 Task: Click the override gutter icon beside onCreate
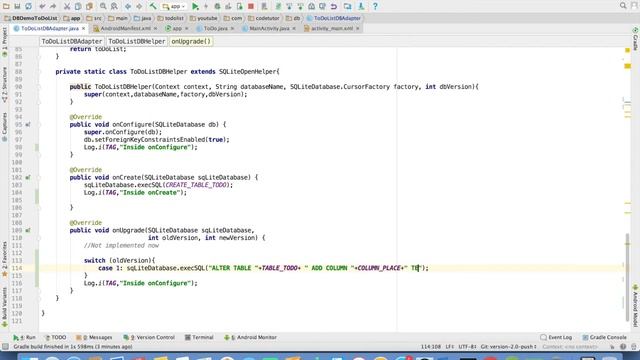[x=28, y=178]
